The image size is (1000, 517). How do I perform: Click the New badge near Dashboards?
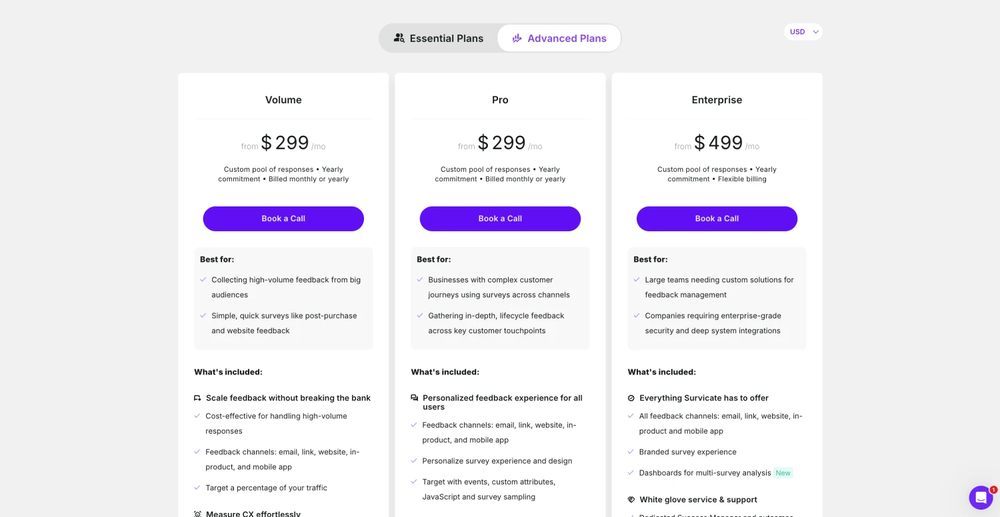(x=783, y=473)
